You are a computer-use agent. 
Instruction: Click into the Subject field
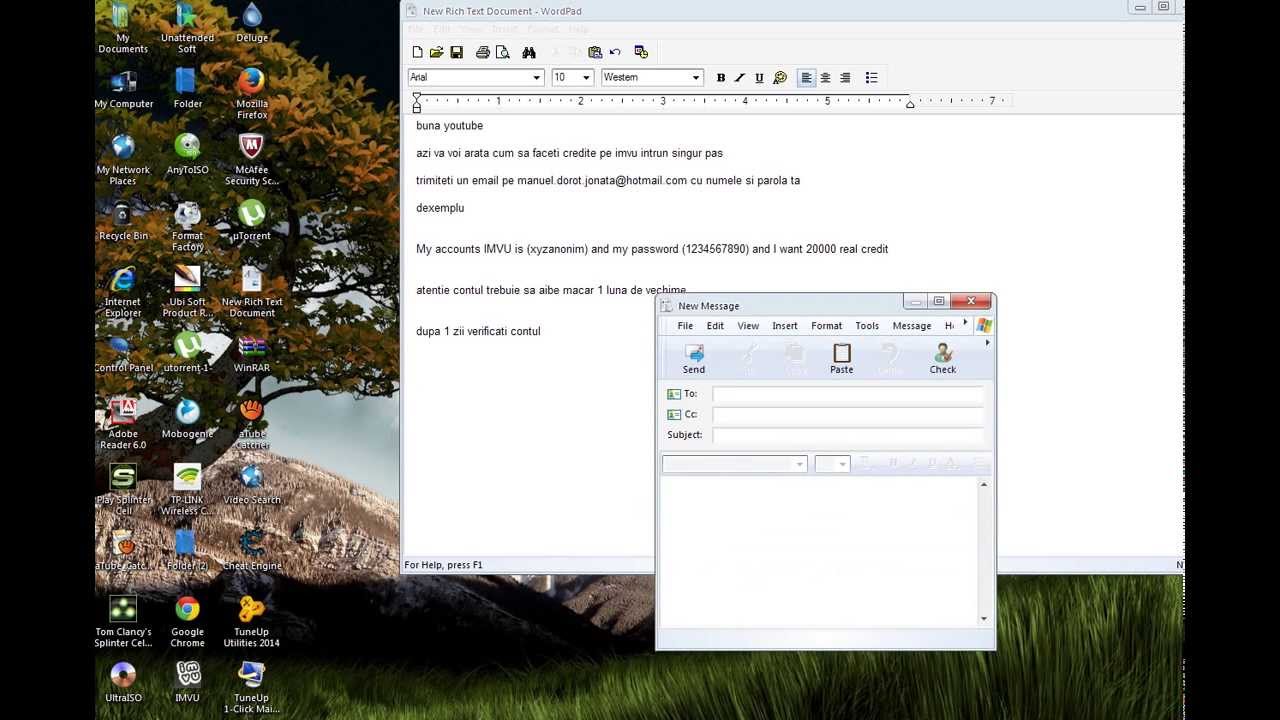(x=848, y=435)
